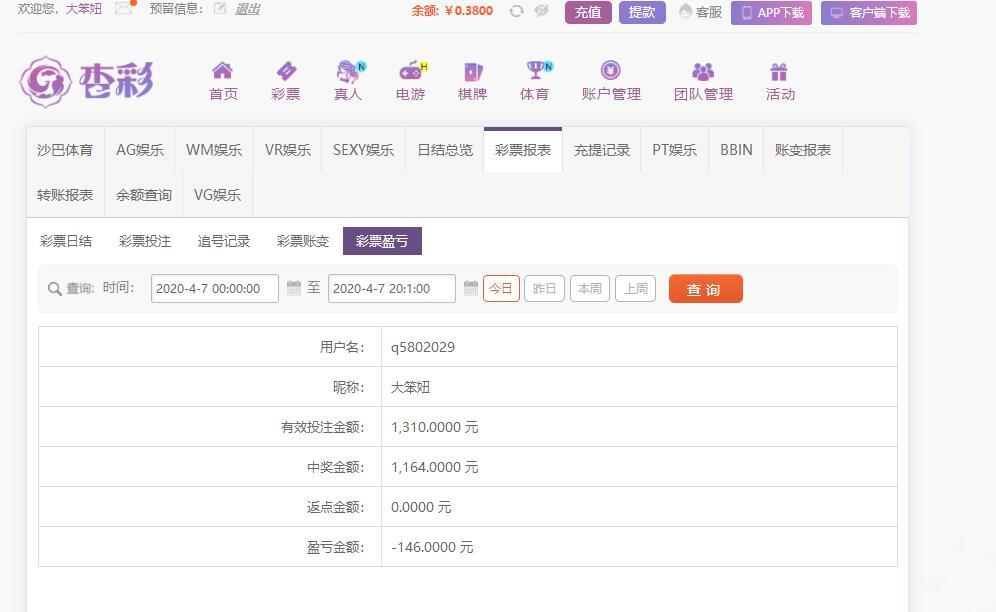Open 团队管理 team icon

coord(703,72)
